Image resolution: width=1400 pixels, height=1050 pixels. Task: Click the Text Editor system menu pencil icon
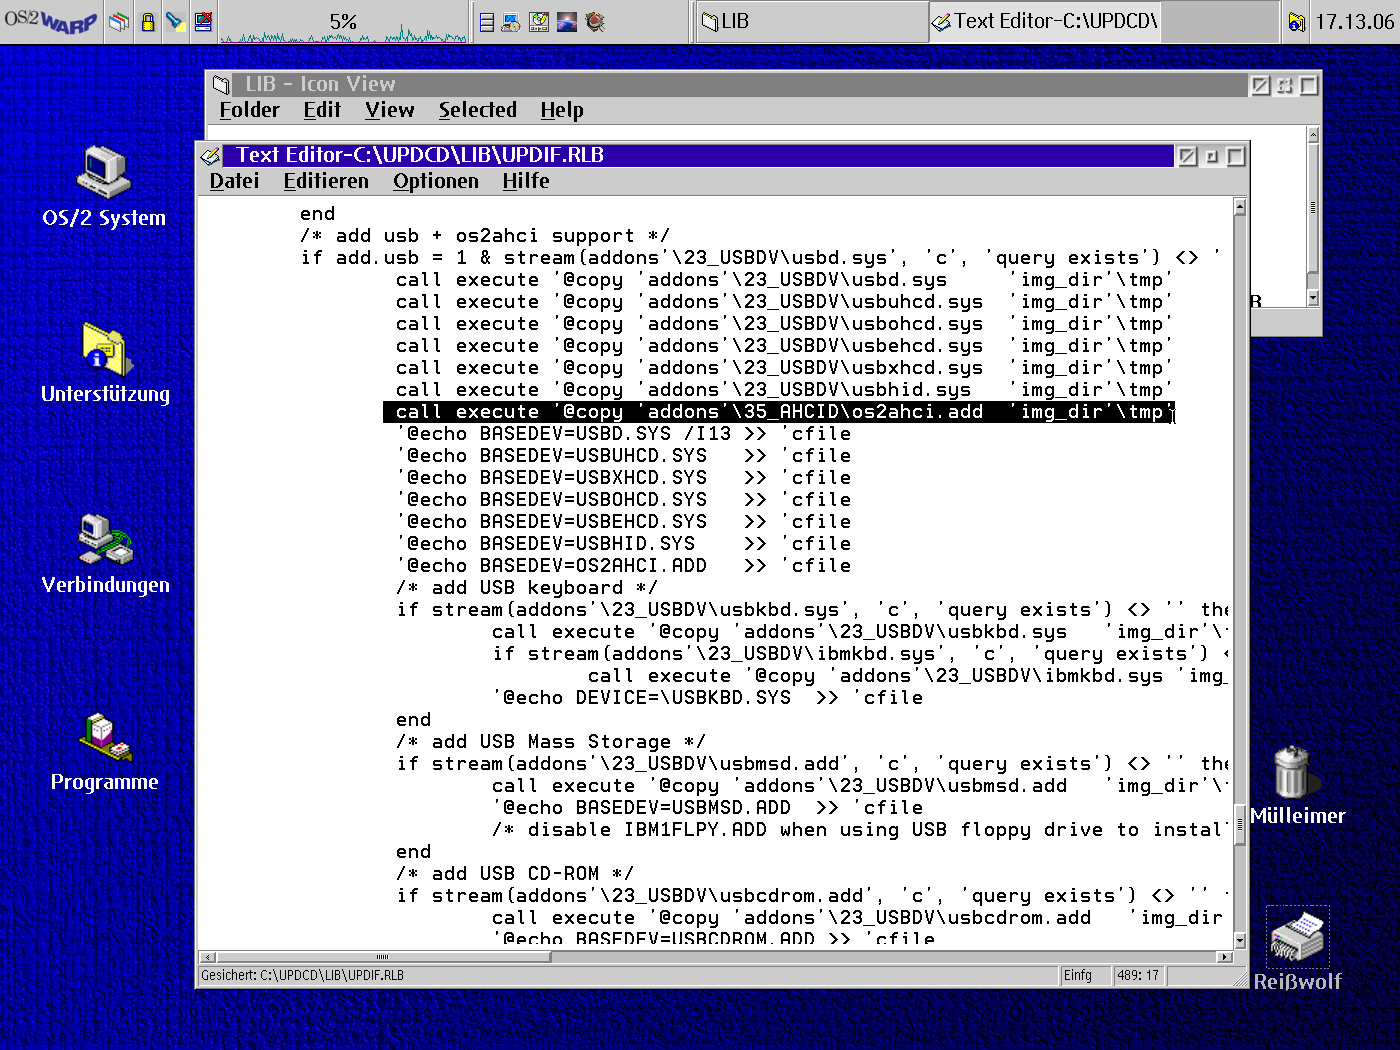[210, 156]
